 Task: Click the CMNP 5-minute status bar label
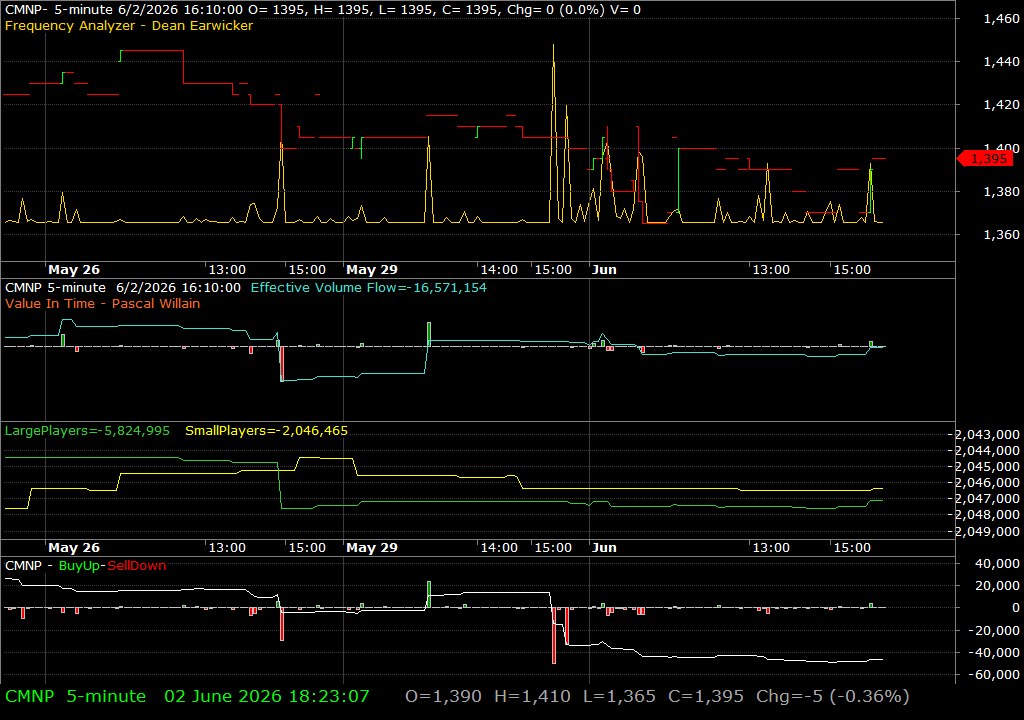click(76, 696)
